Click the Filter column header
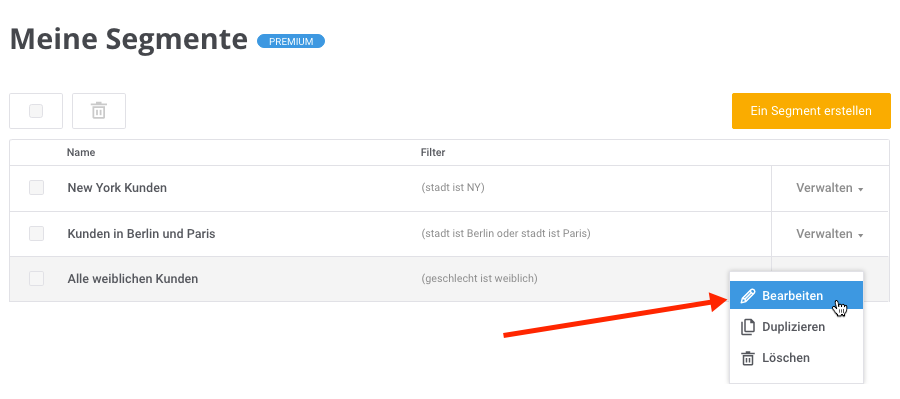The height and width of the screenshot is (399, 900). tap(433, 153)
